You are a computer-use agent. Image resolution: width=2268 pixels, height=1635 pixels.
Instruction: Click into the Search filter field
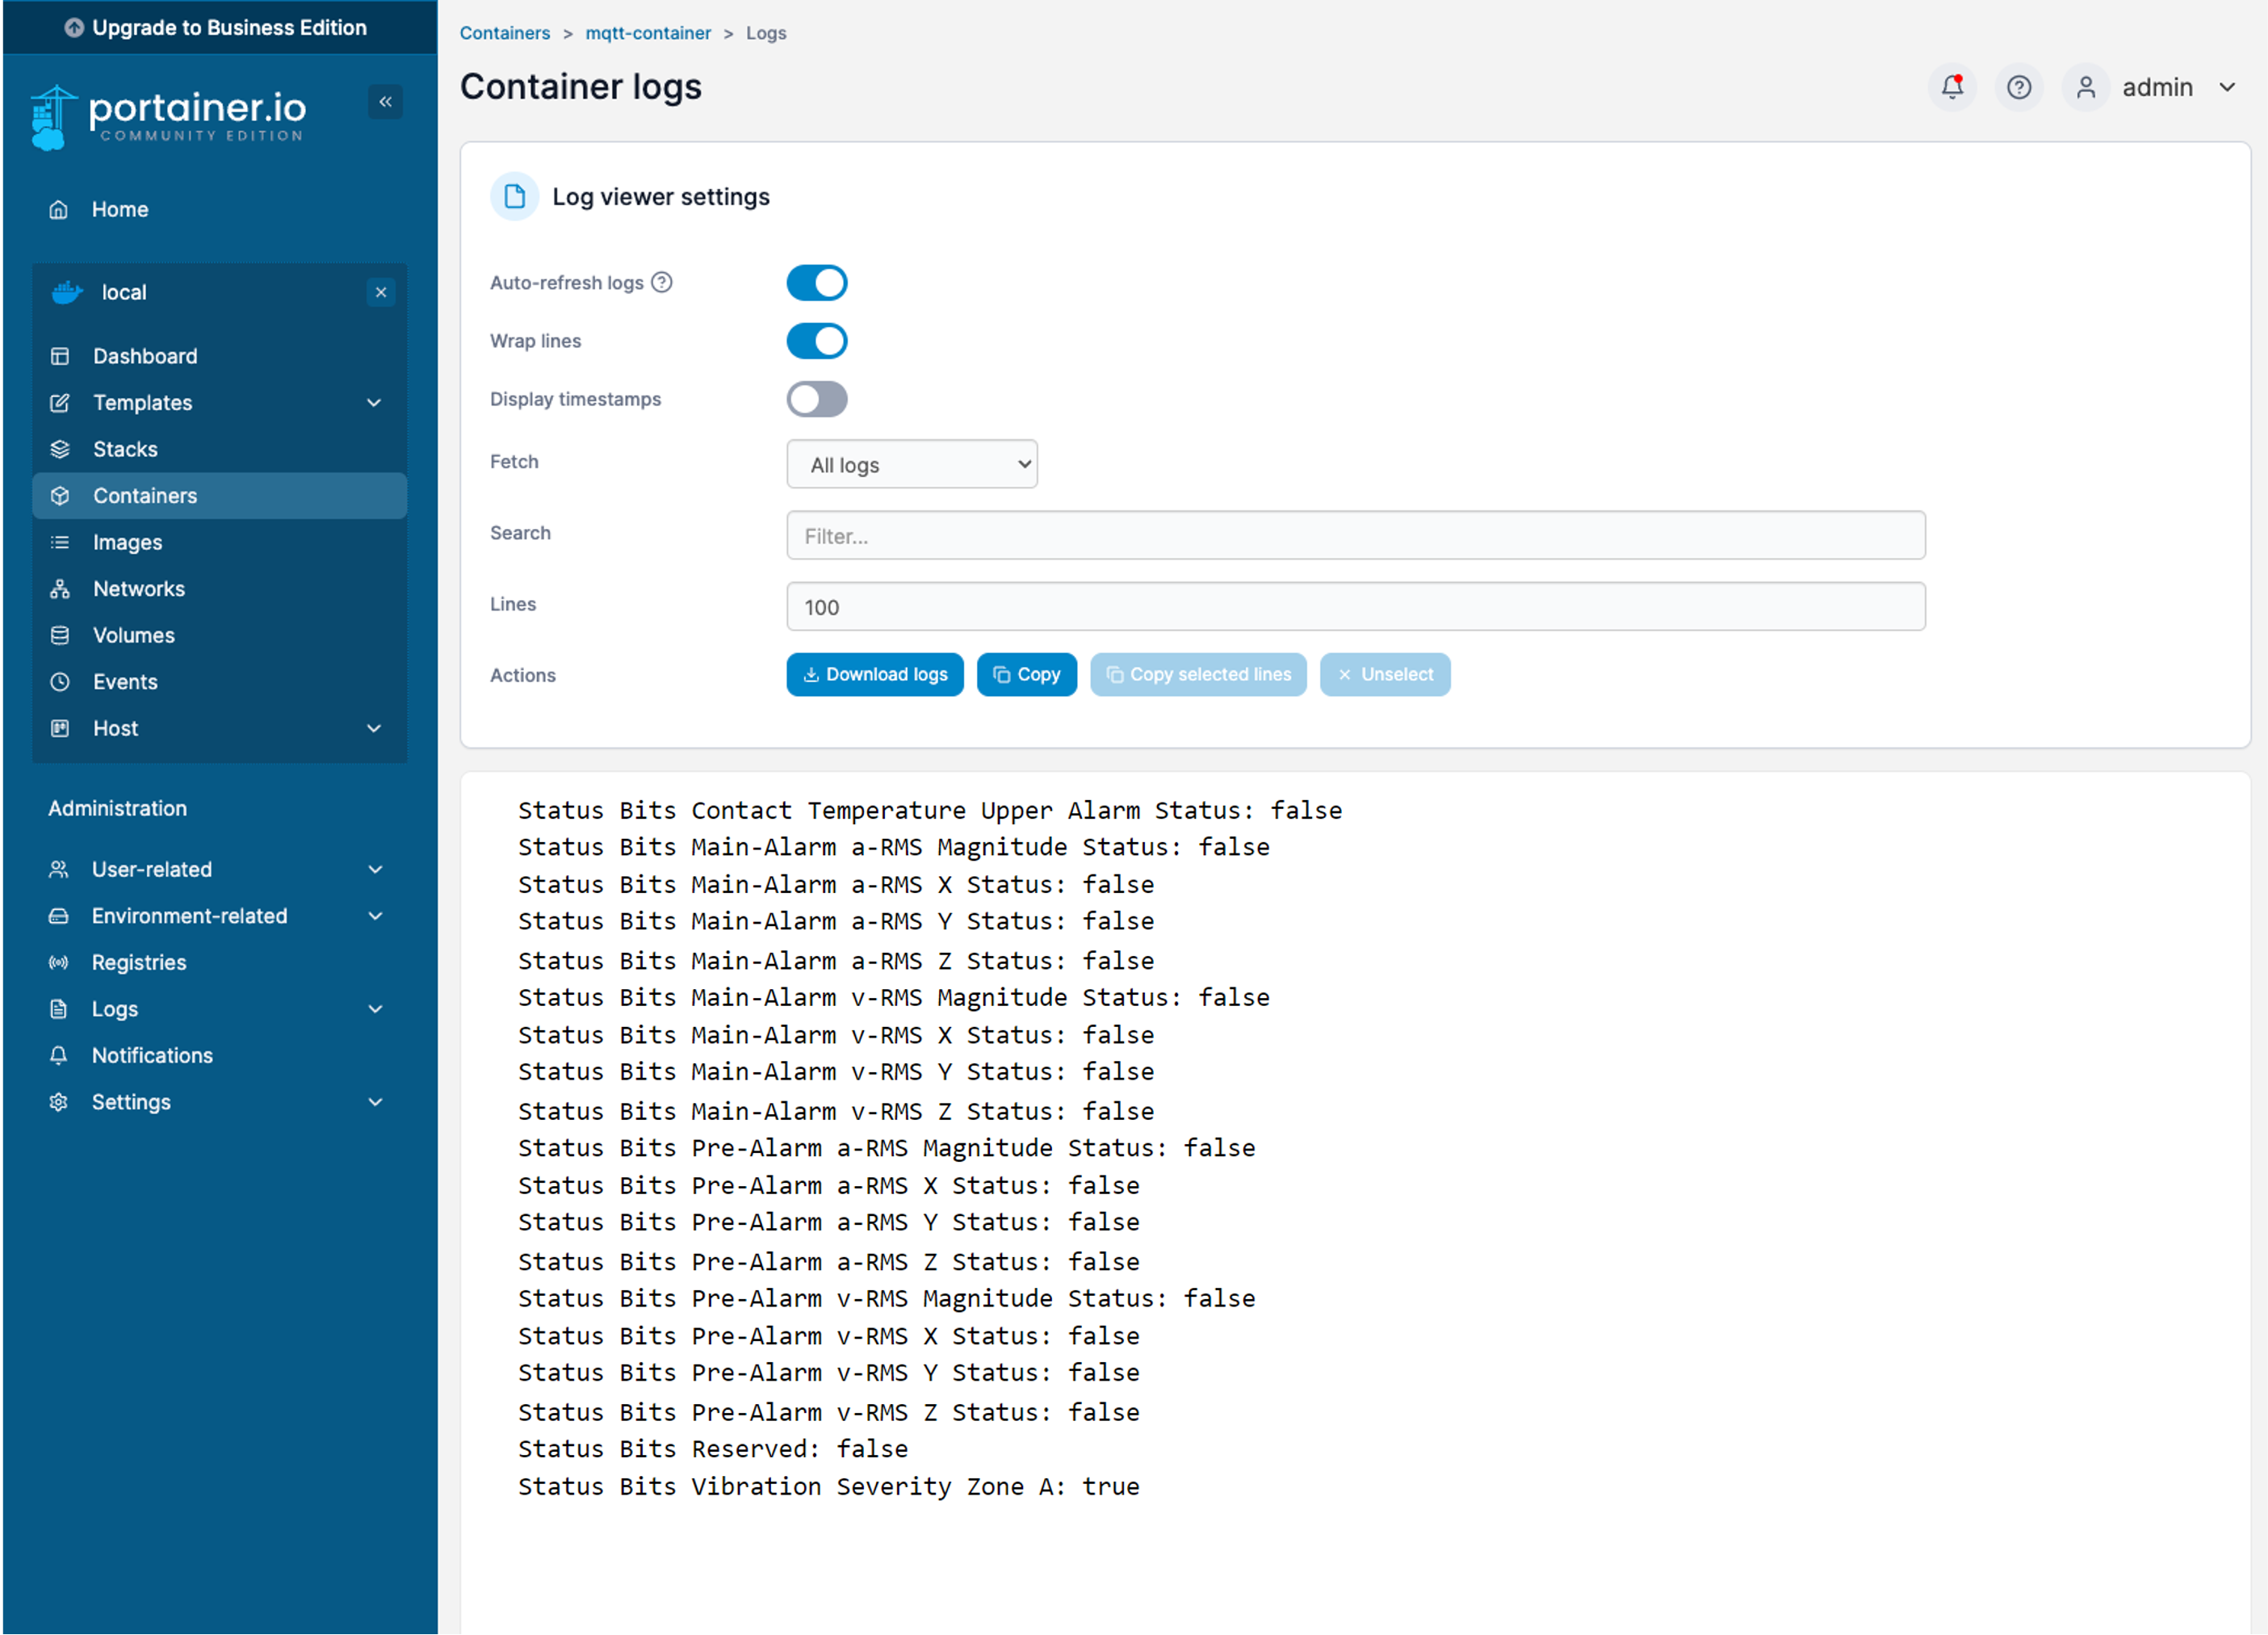click(x=1355, y=535)
